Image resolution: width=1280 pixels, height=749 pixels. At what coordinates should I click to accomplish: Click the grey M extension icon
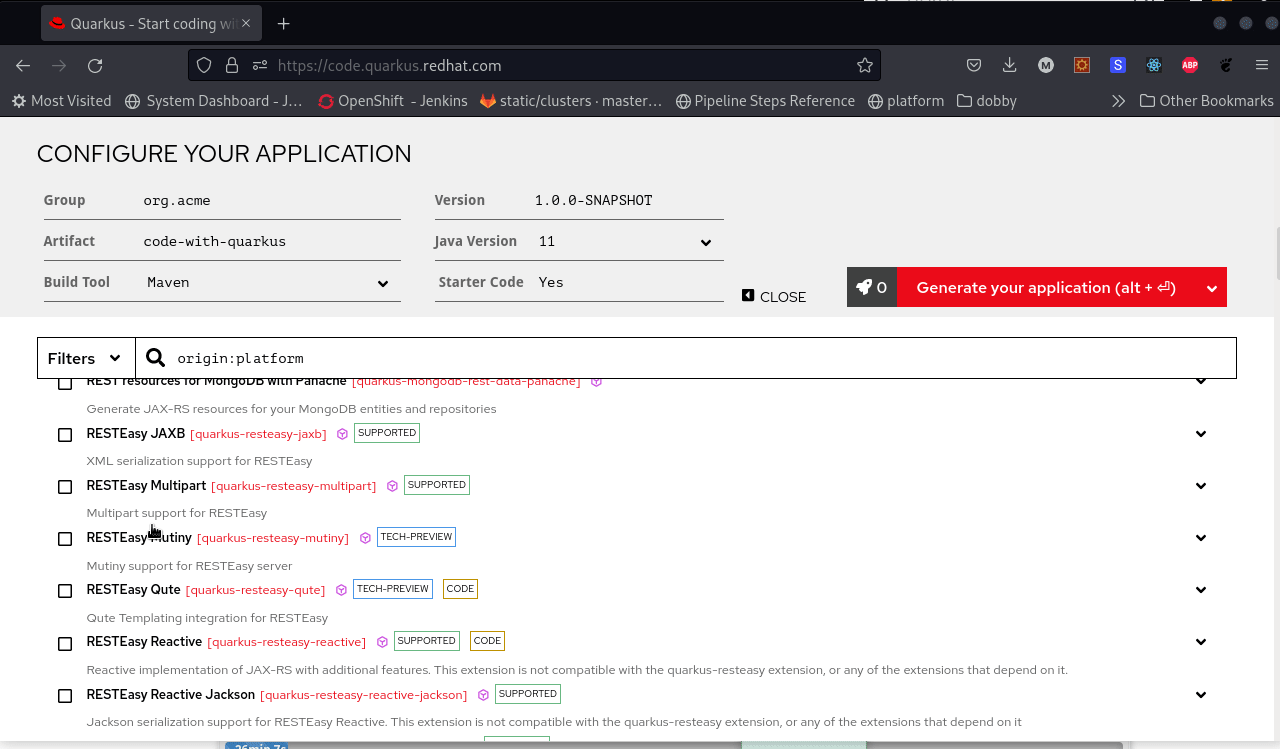pyautogui.click(x=1046, y=66)
